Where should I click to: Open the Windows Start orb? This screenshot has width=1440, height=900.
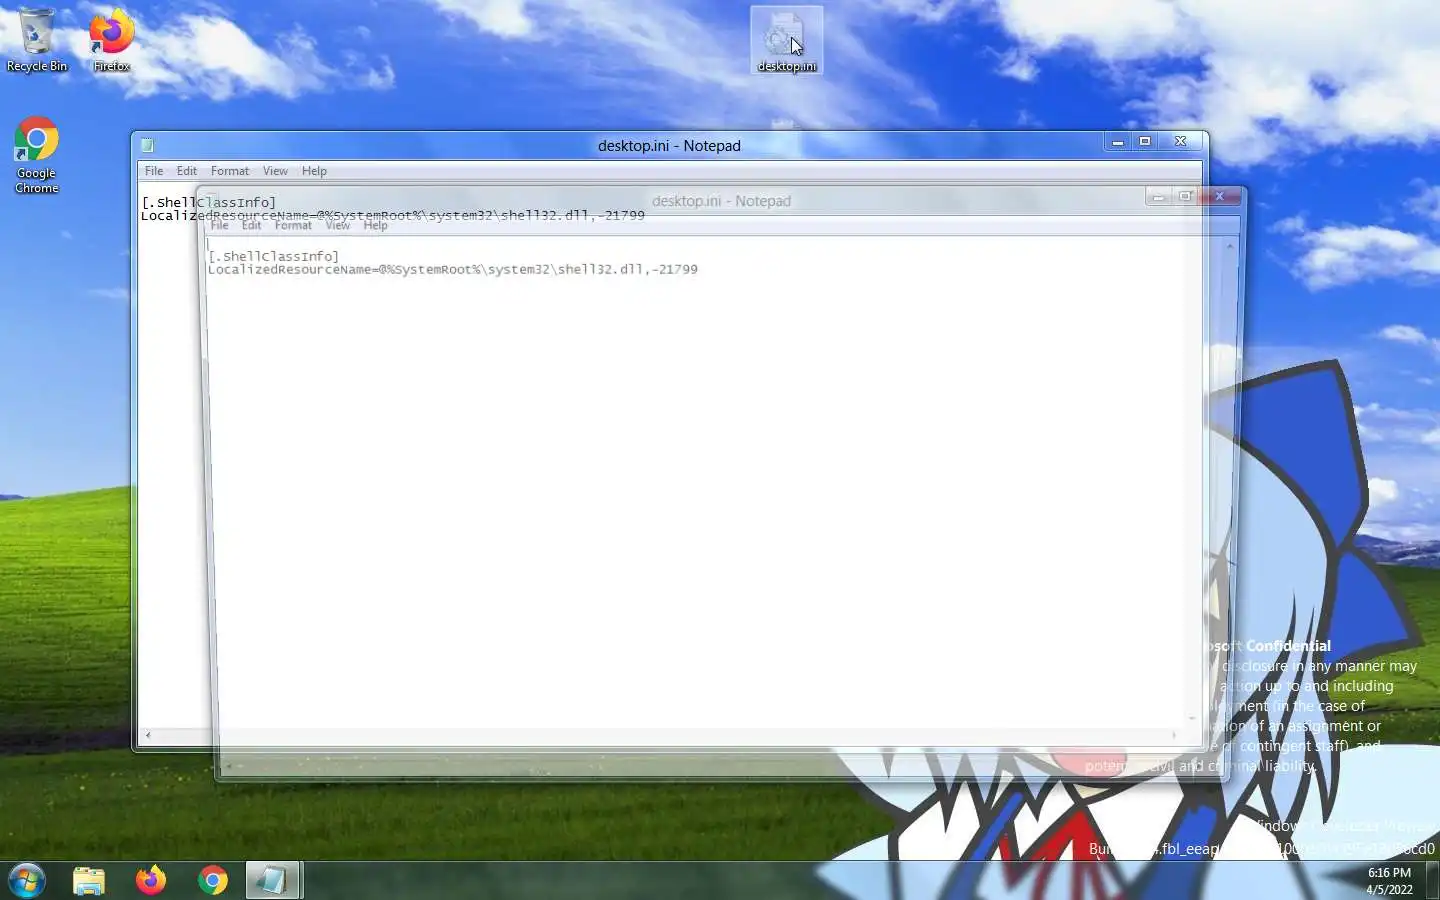[x=27, y=880]
